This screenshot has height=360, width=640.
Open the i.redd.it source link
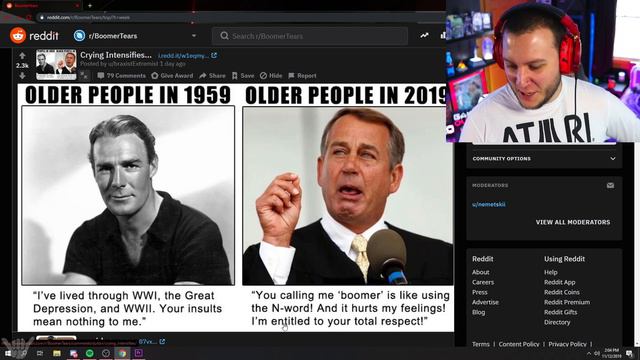coord(183,56)
